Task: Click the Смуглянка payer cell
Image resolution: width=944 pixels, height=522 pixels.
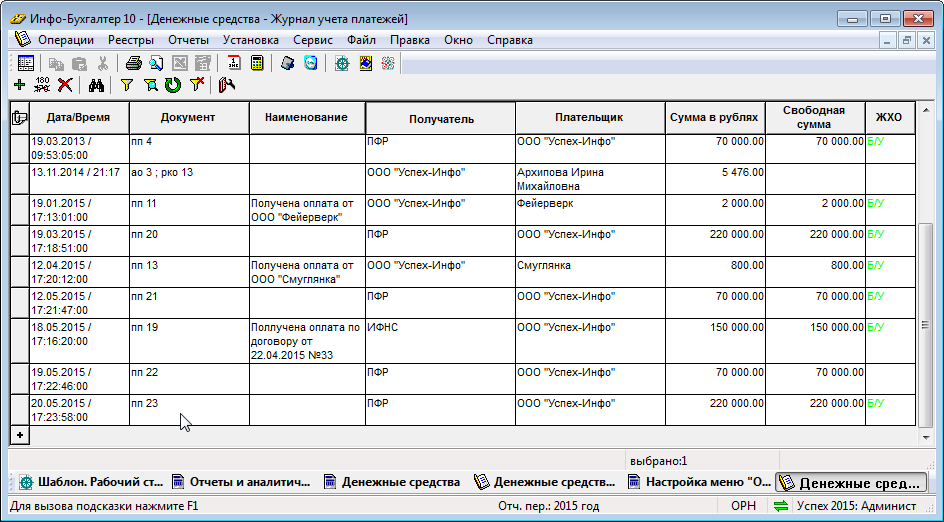Action: click(590, 272)
